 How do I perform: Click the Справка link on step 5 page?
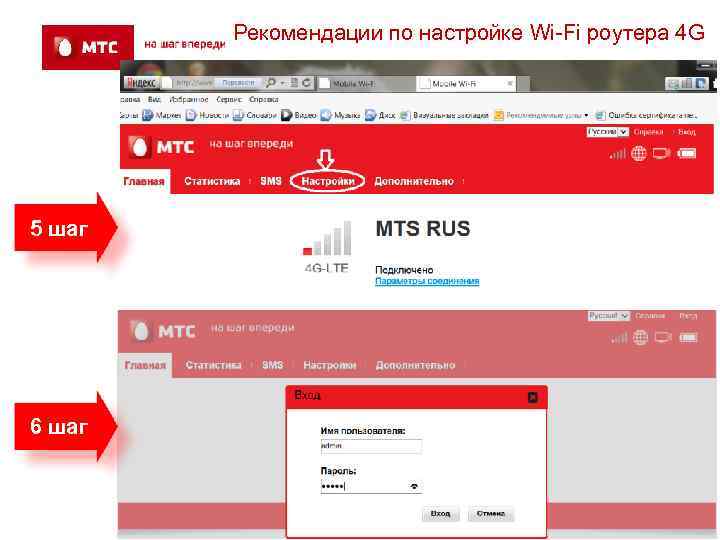648,132
